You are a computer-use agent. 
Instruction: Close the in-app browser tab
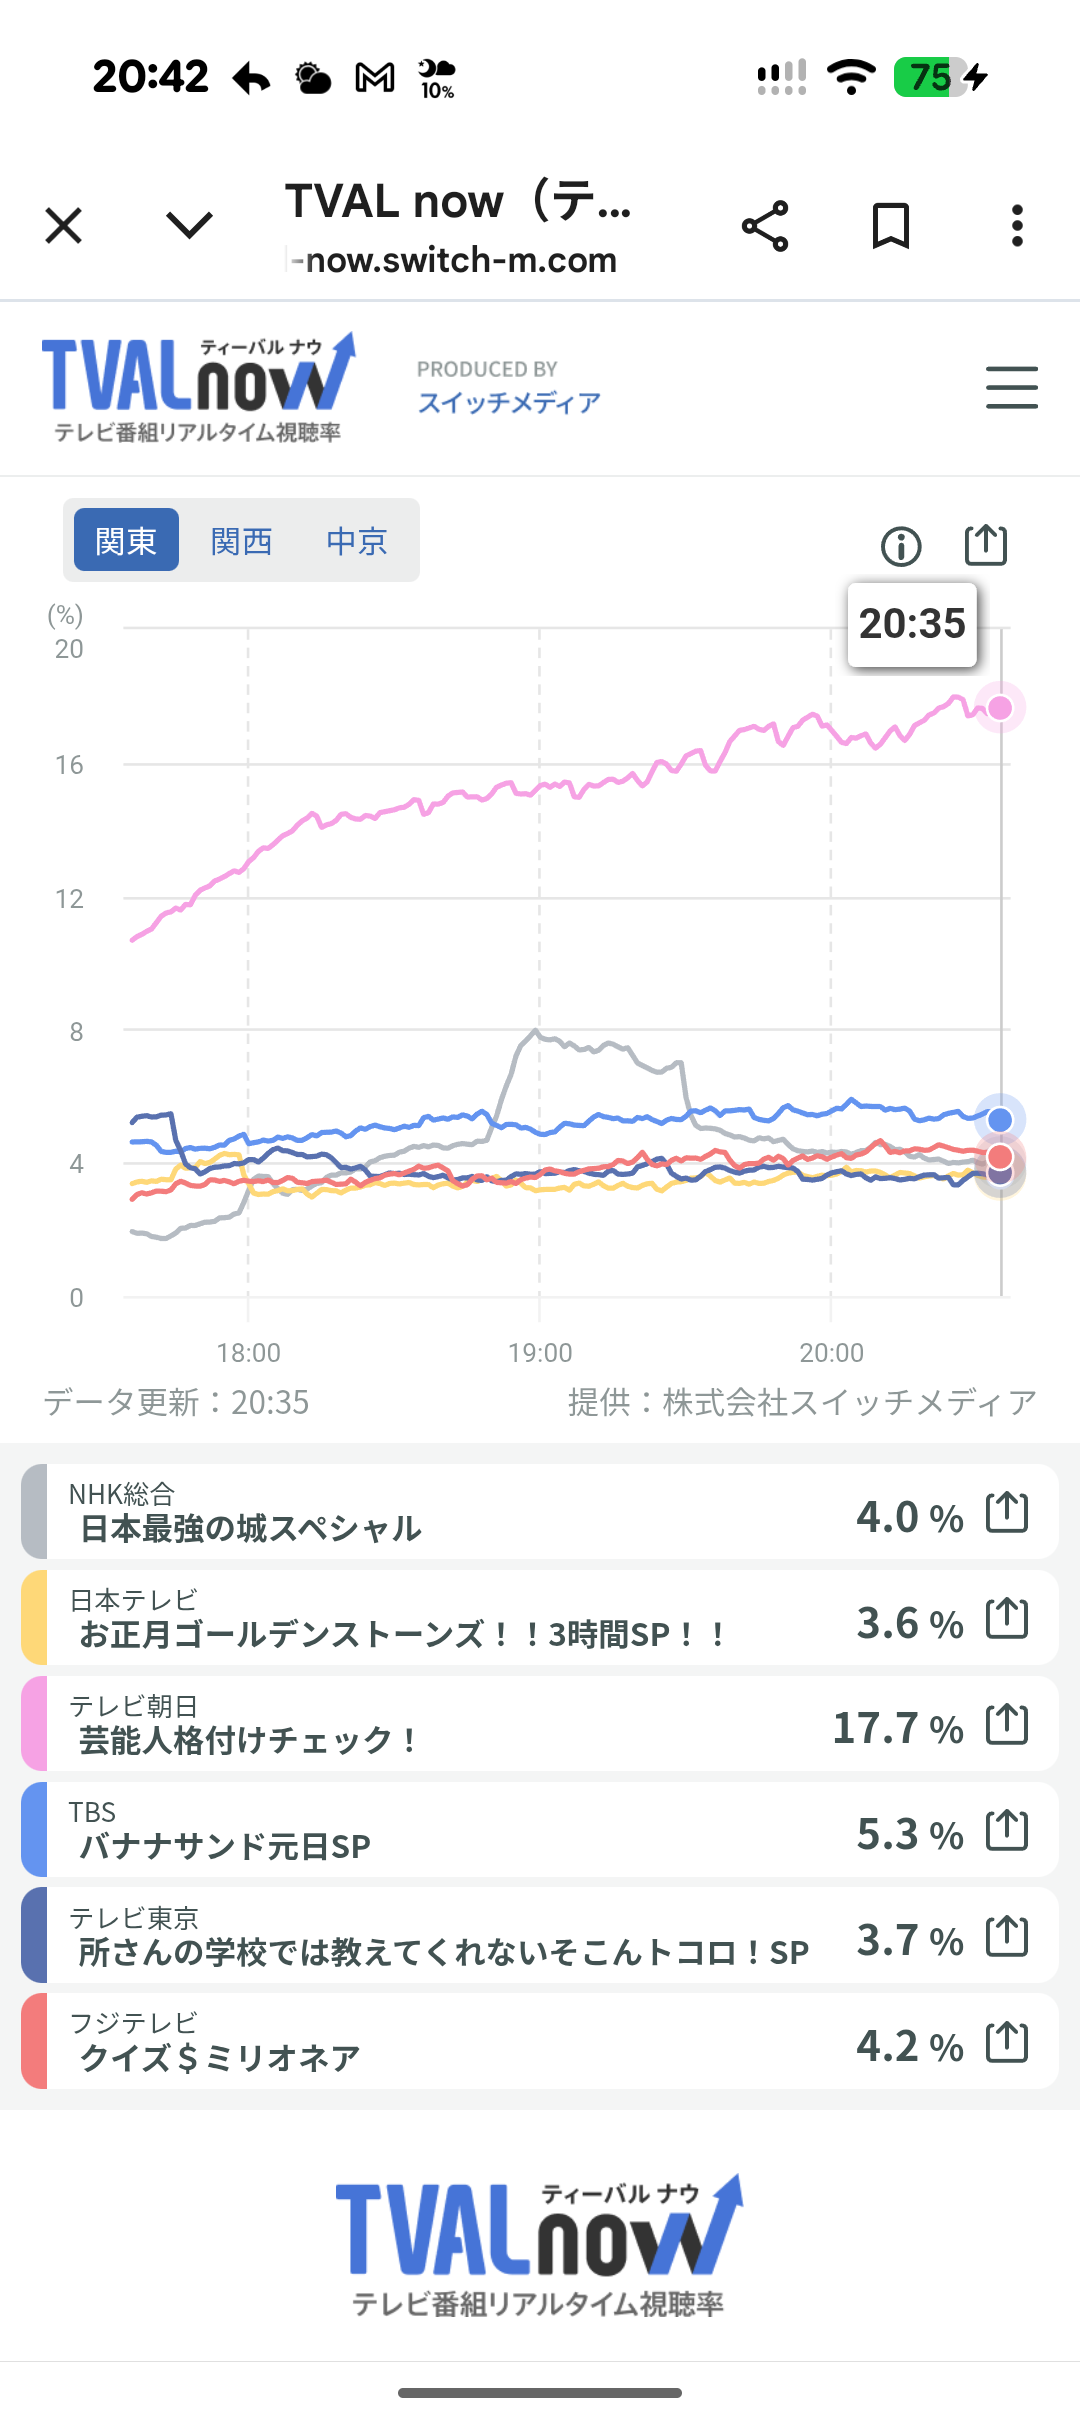point(64,226)
